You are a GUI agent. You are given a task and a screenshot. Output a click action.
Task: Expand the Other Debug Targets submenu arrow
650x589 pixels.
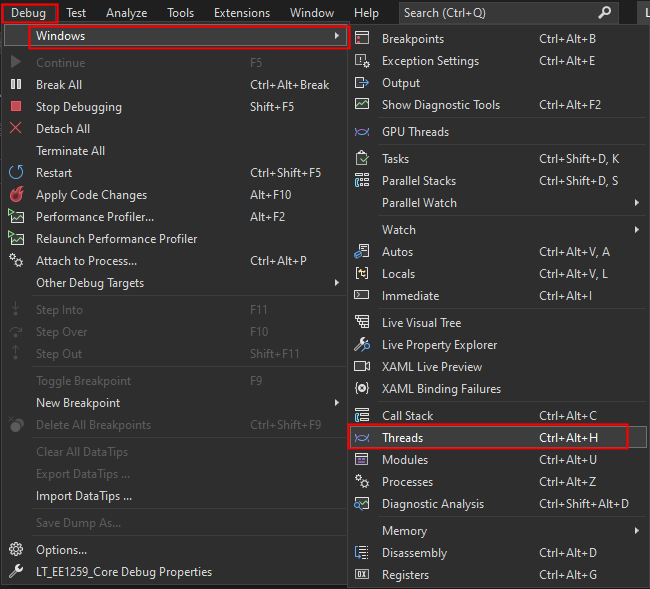337,283
